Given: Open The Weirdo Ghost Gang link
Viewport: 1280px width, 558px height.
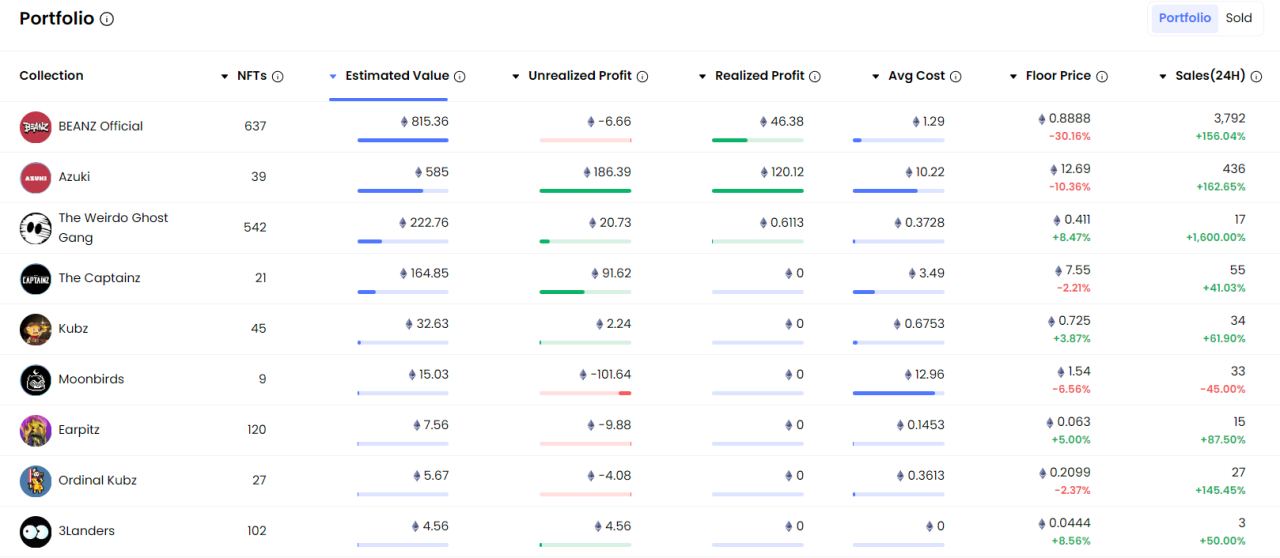Looking at the screenshot, I should pos(113,228).
